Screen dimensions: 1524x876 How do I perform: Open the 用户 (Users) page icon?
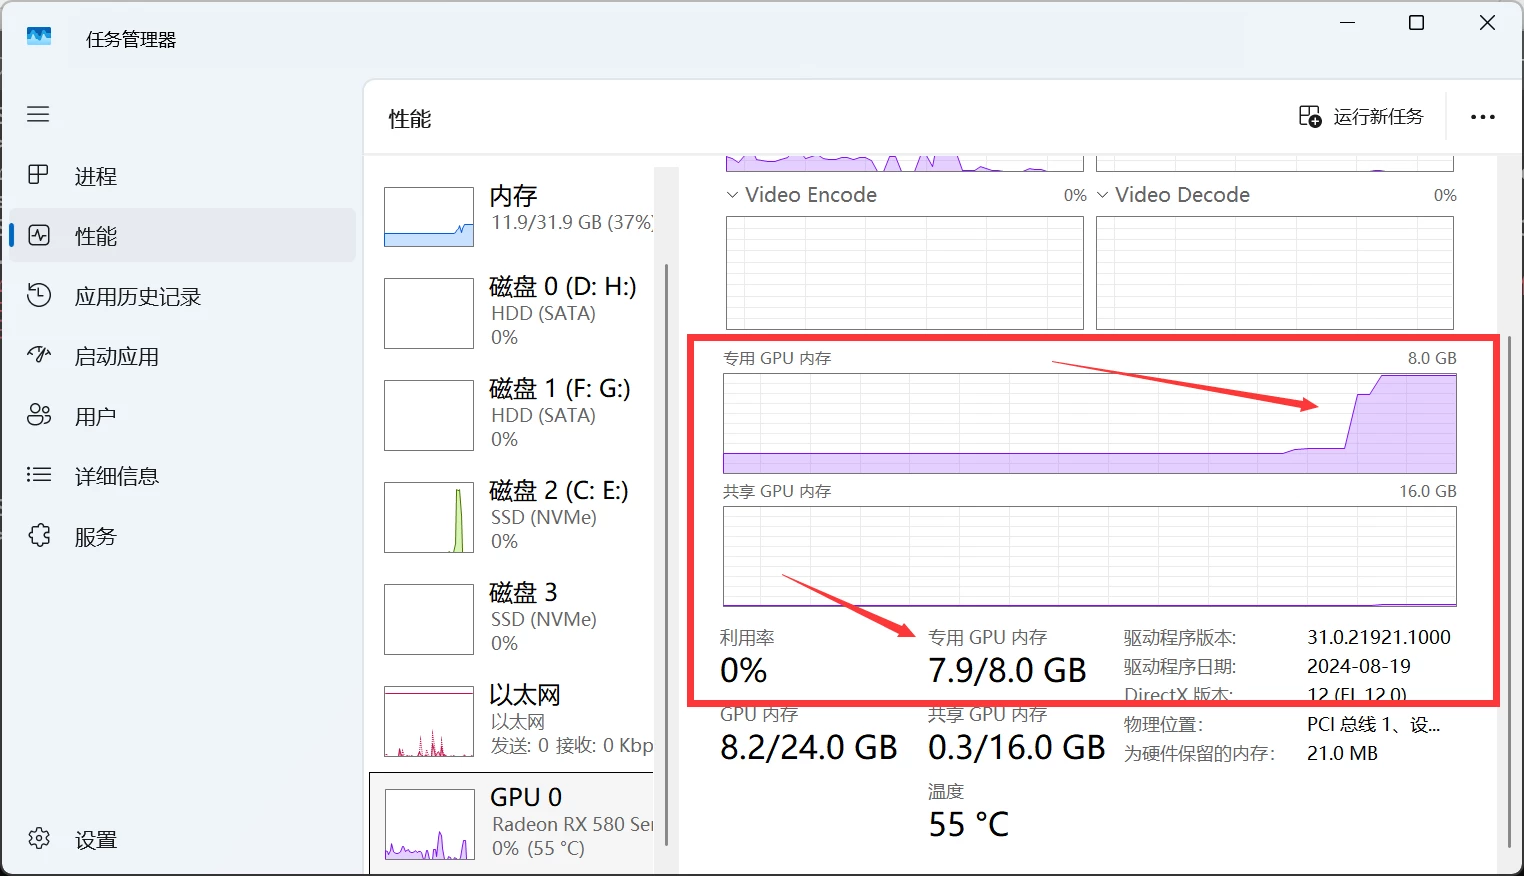point(38,415)
